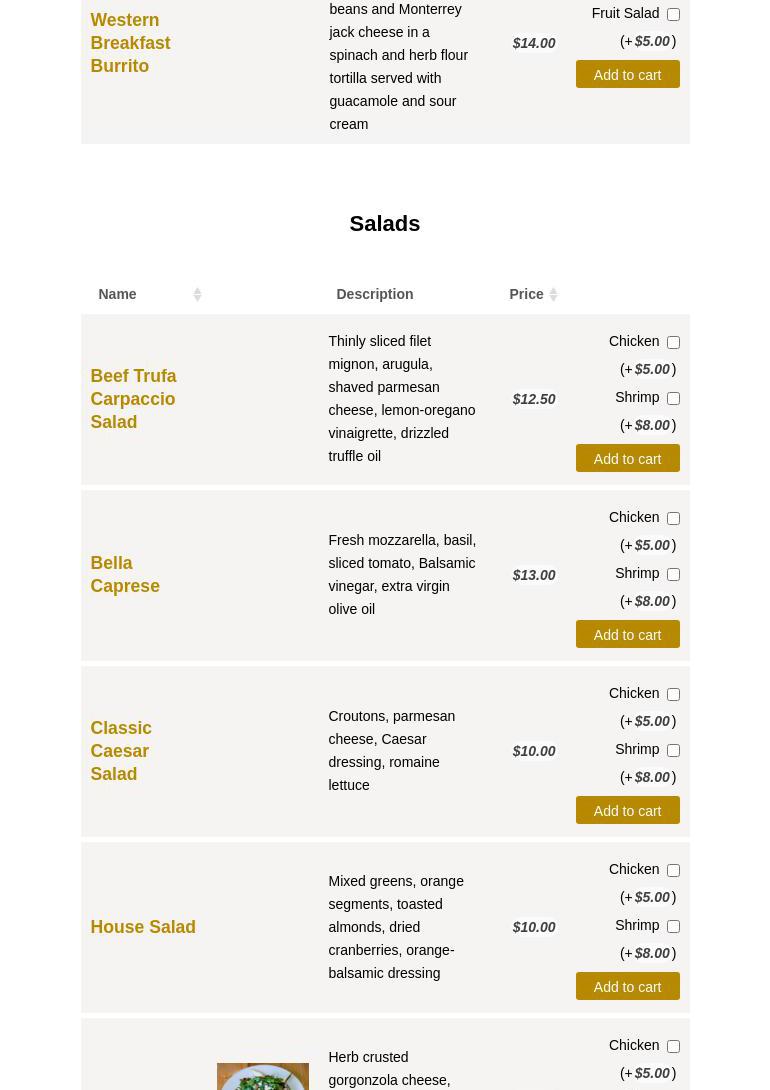Add Western Breakfast Burrito to cart
Image resolution: width=770 pixels, height=1090 pixels.
pyautogui.click(x=627, y=75)
